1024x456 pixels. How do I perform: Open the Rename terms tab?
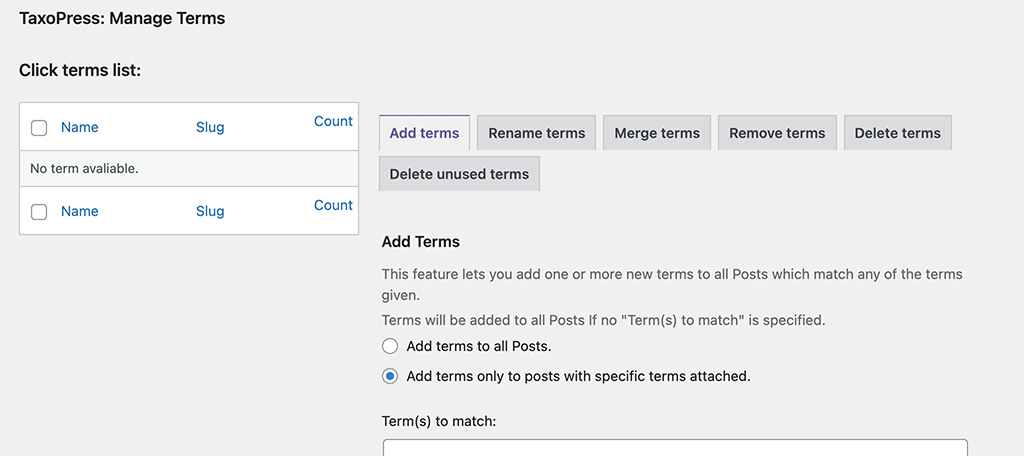[536, 133]
